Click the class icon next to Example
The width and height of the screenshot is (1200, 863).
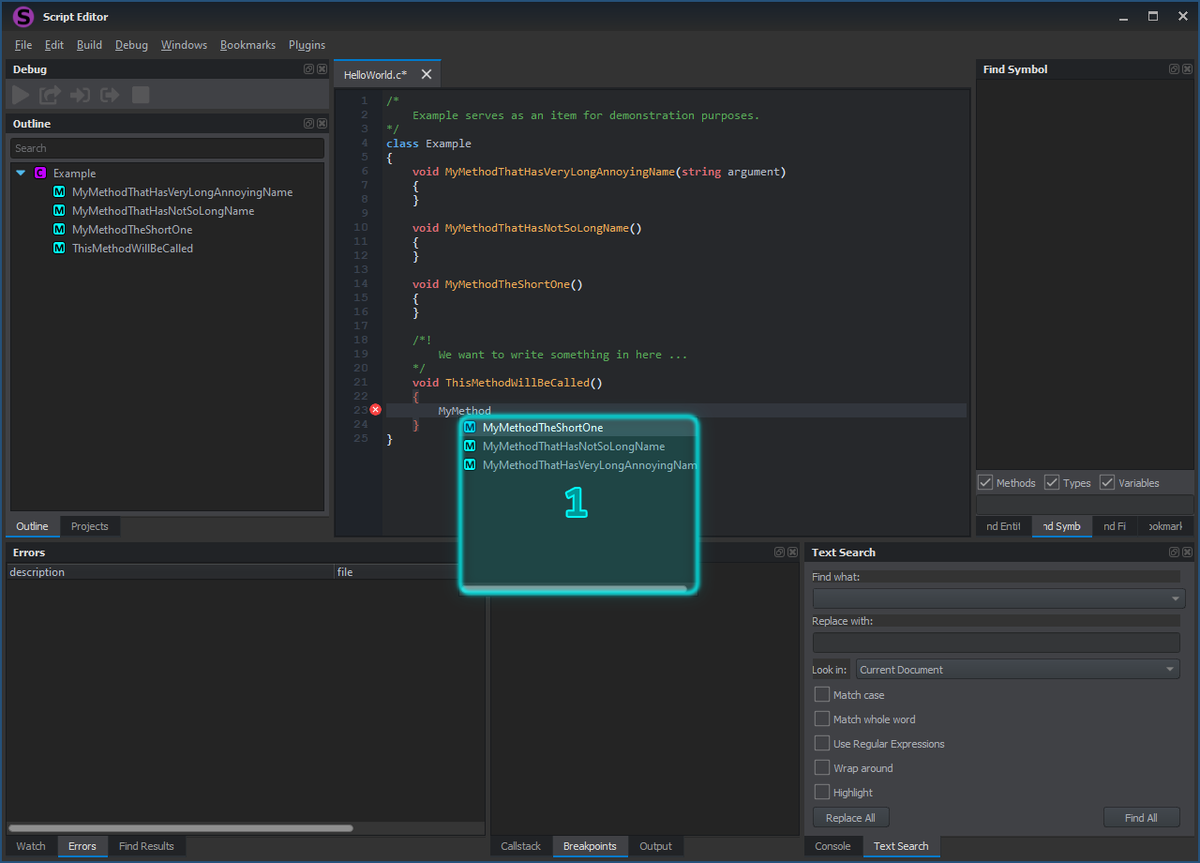pos(40,172)
